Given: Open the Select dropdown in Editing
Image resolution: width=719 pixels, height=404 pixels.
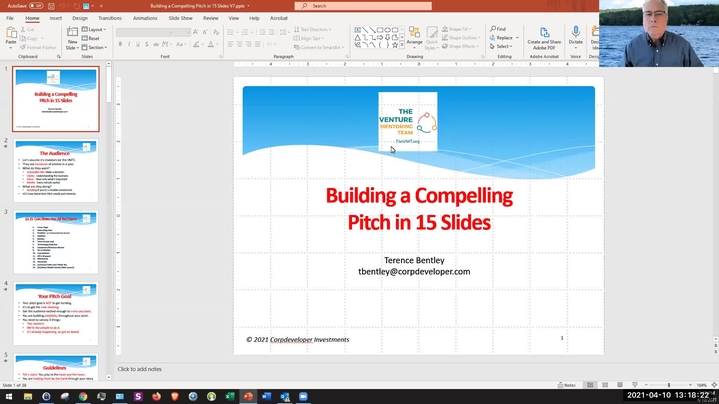Looking at the screenshot, I should coord(501,46).
